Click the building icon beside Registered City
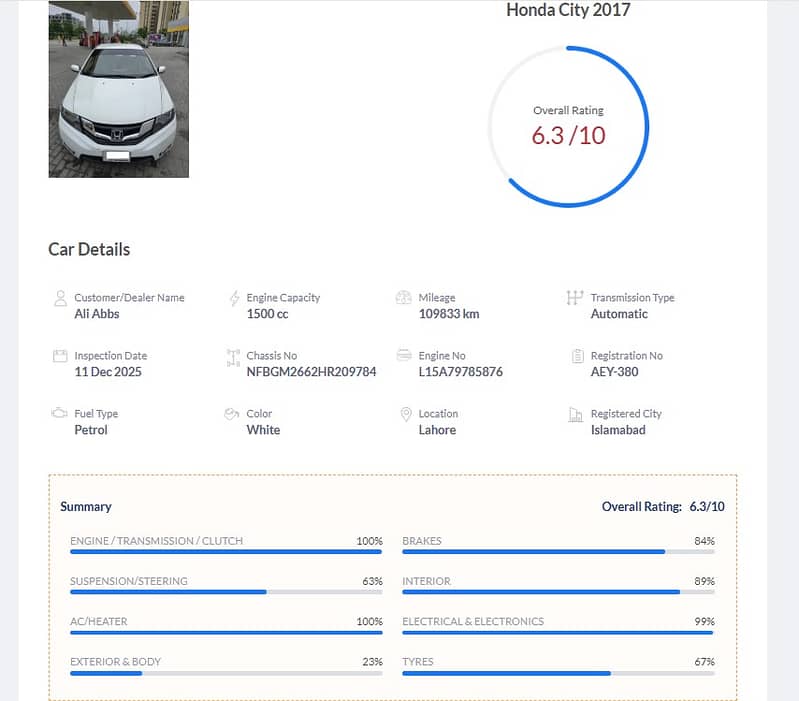 tap(576, 414)
